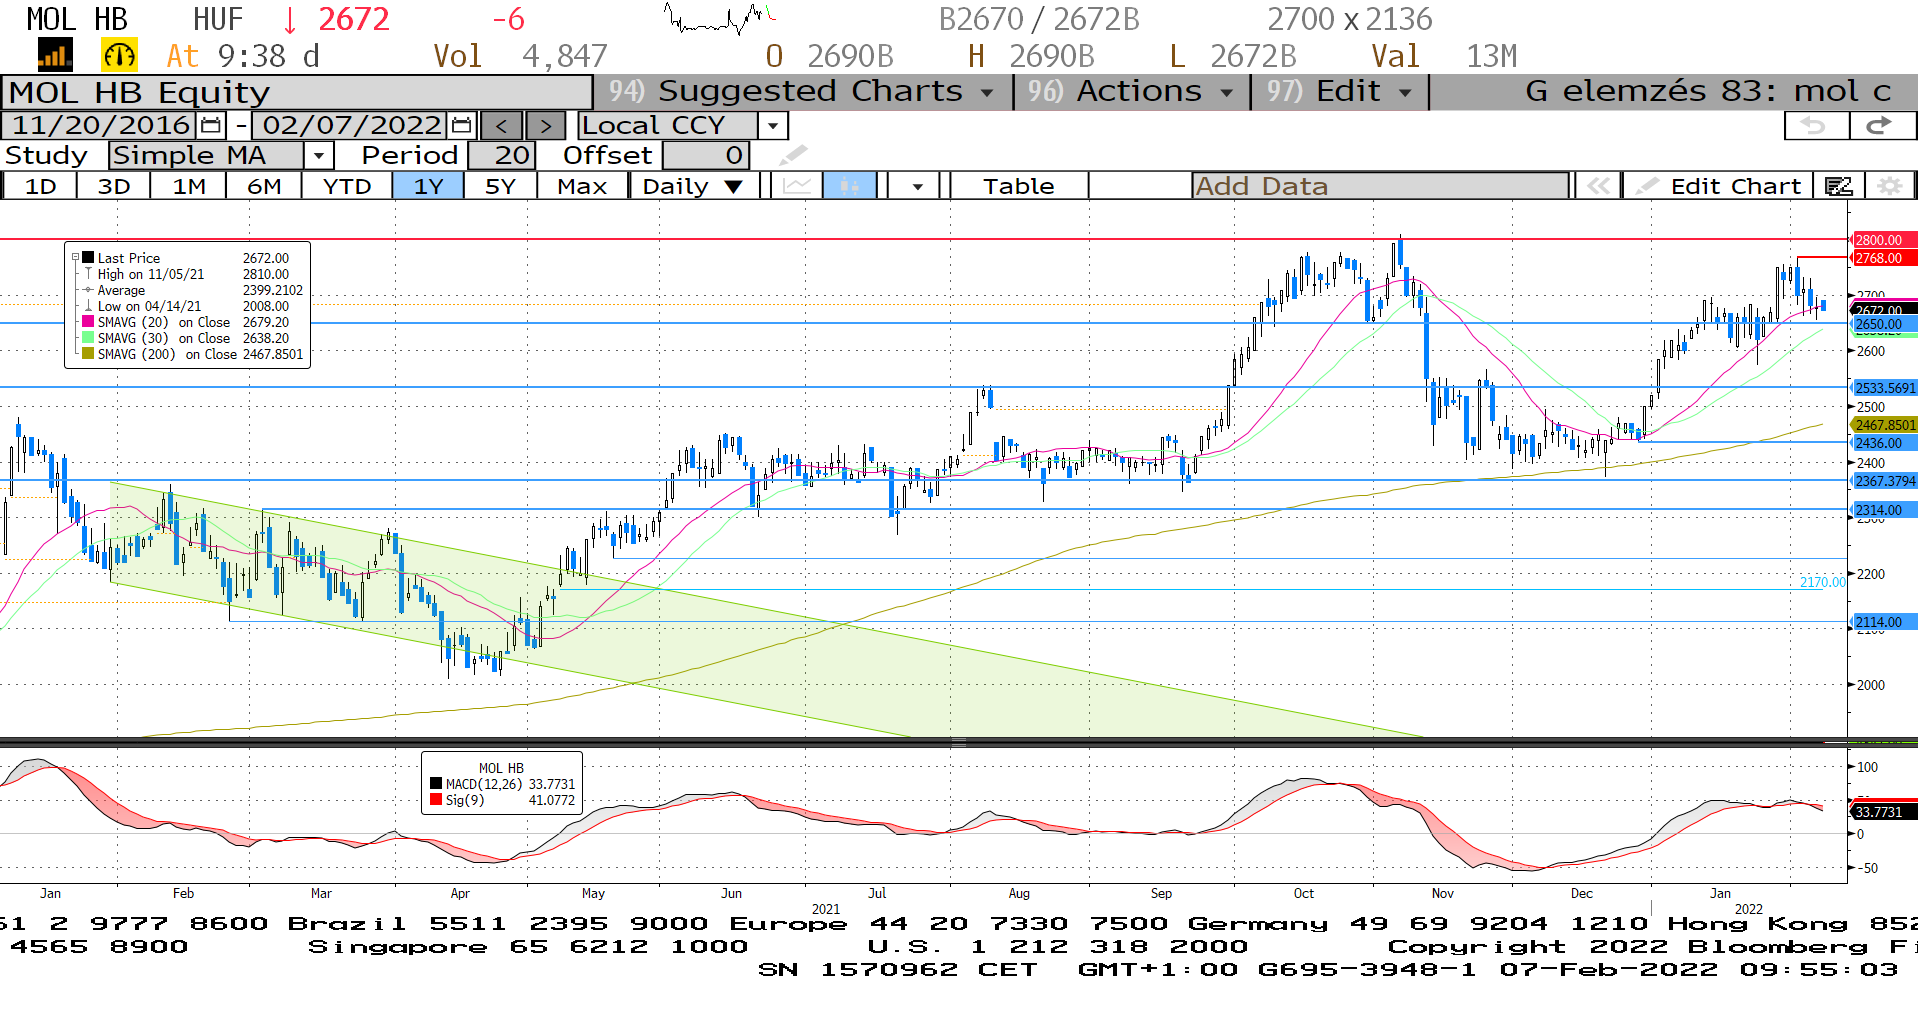Image resolution: width=1918 pixels, height=1025 pixels.
Task: Click the 2650.00 blue price level label
Action: pyautogui.click(x=1883, y=324)
